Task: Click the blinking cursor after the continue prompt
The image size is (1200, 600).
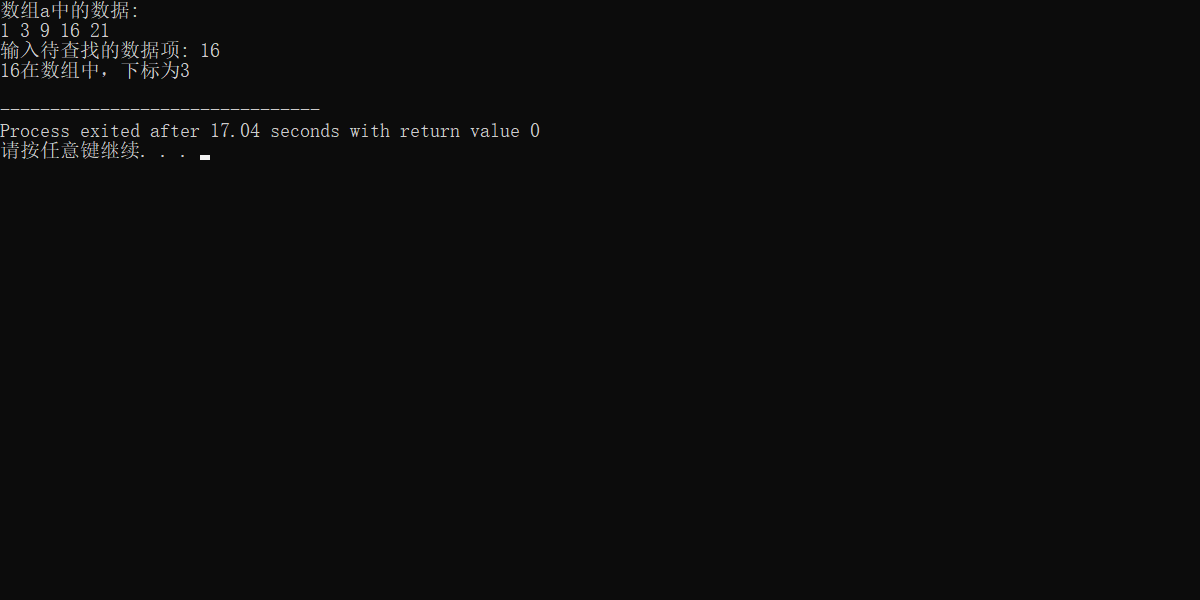Action: [x=205, y=157]
